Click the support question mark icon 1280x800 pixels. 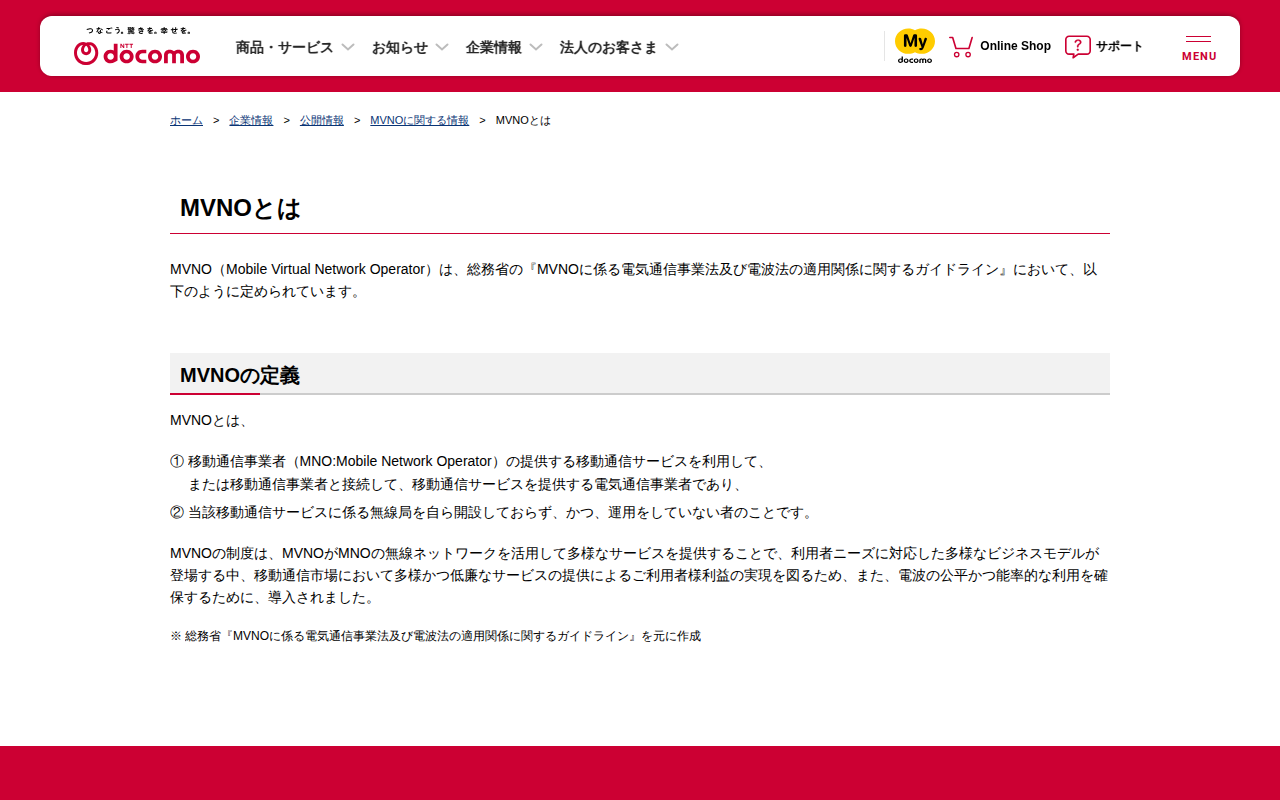coord(1077,46)
